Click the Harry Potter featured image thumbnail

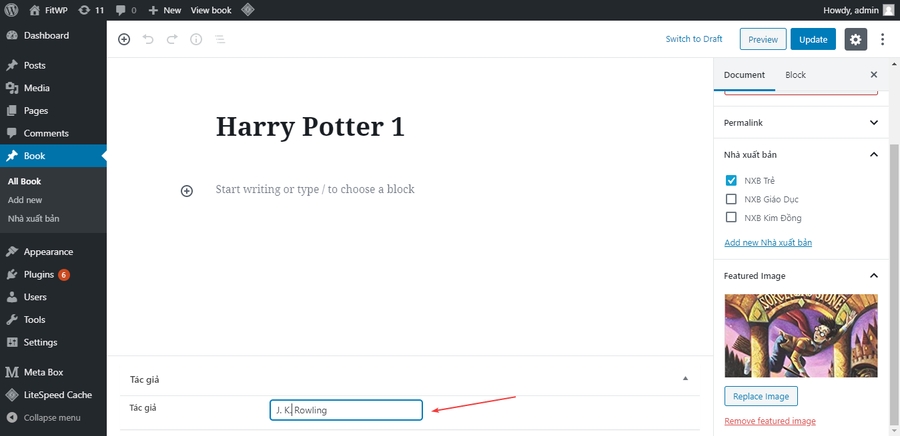click(x=800, y=335)
